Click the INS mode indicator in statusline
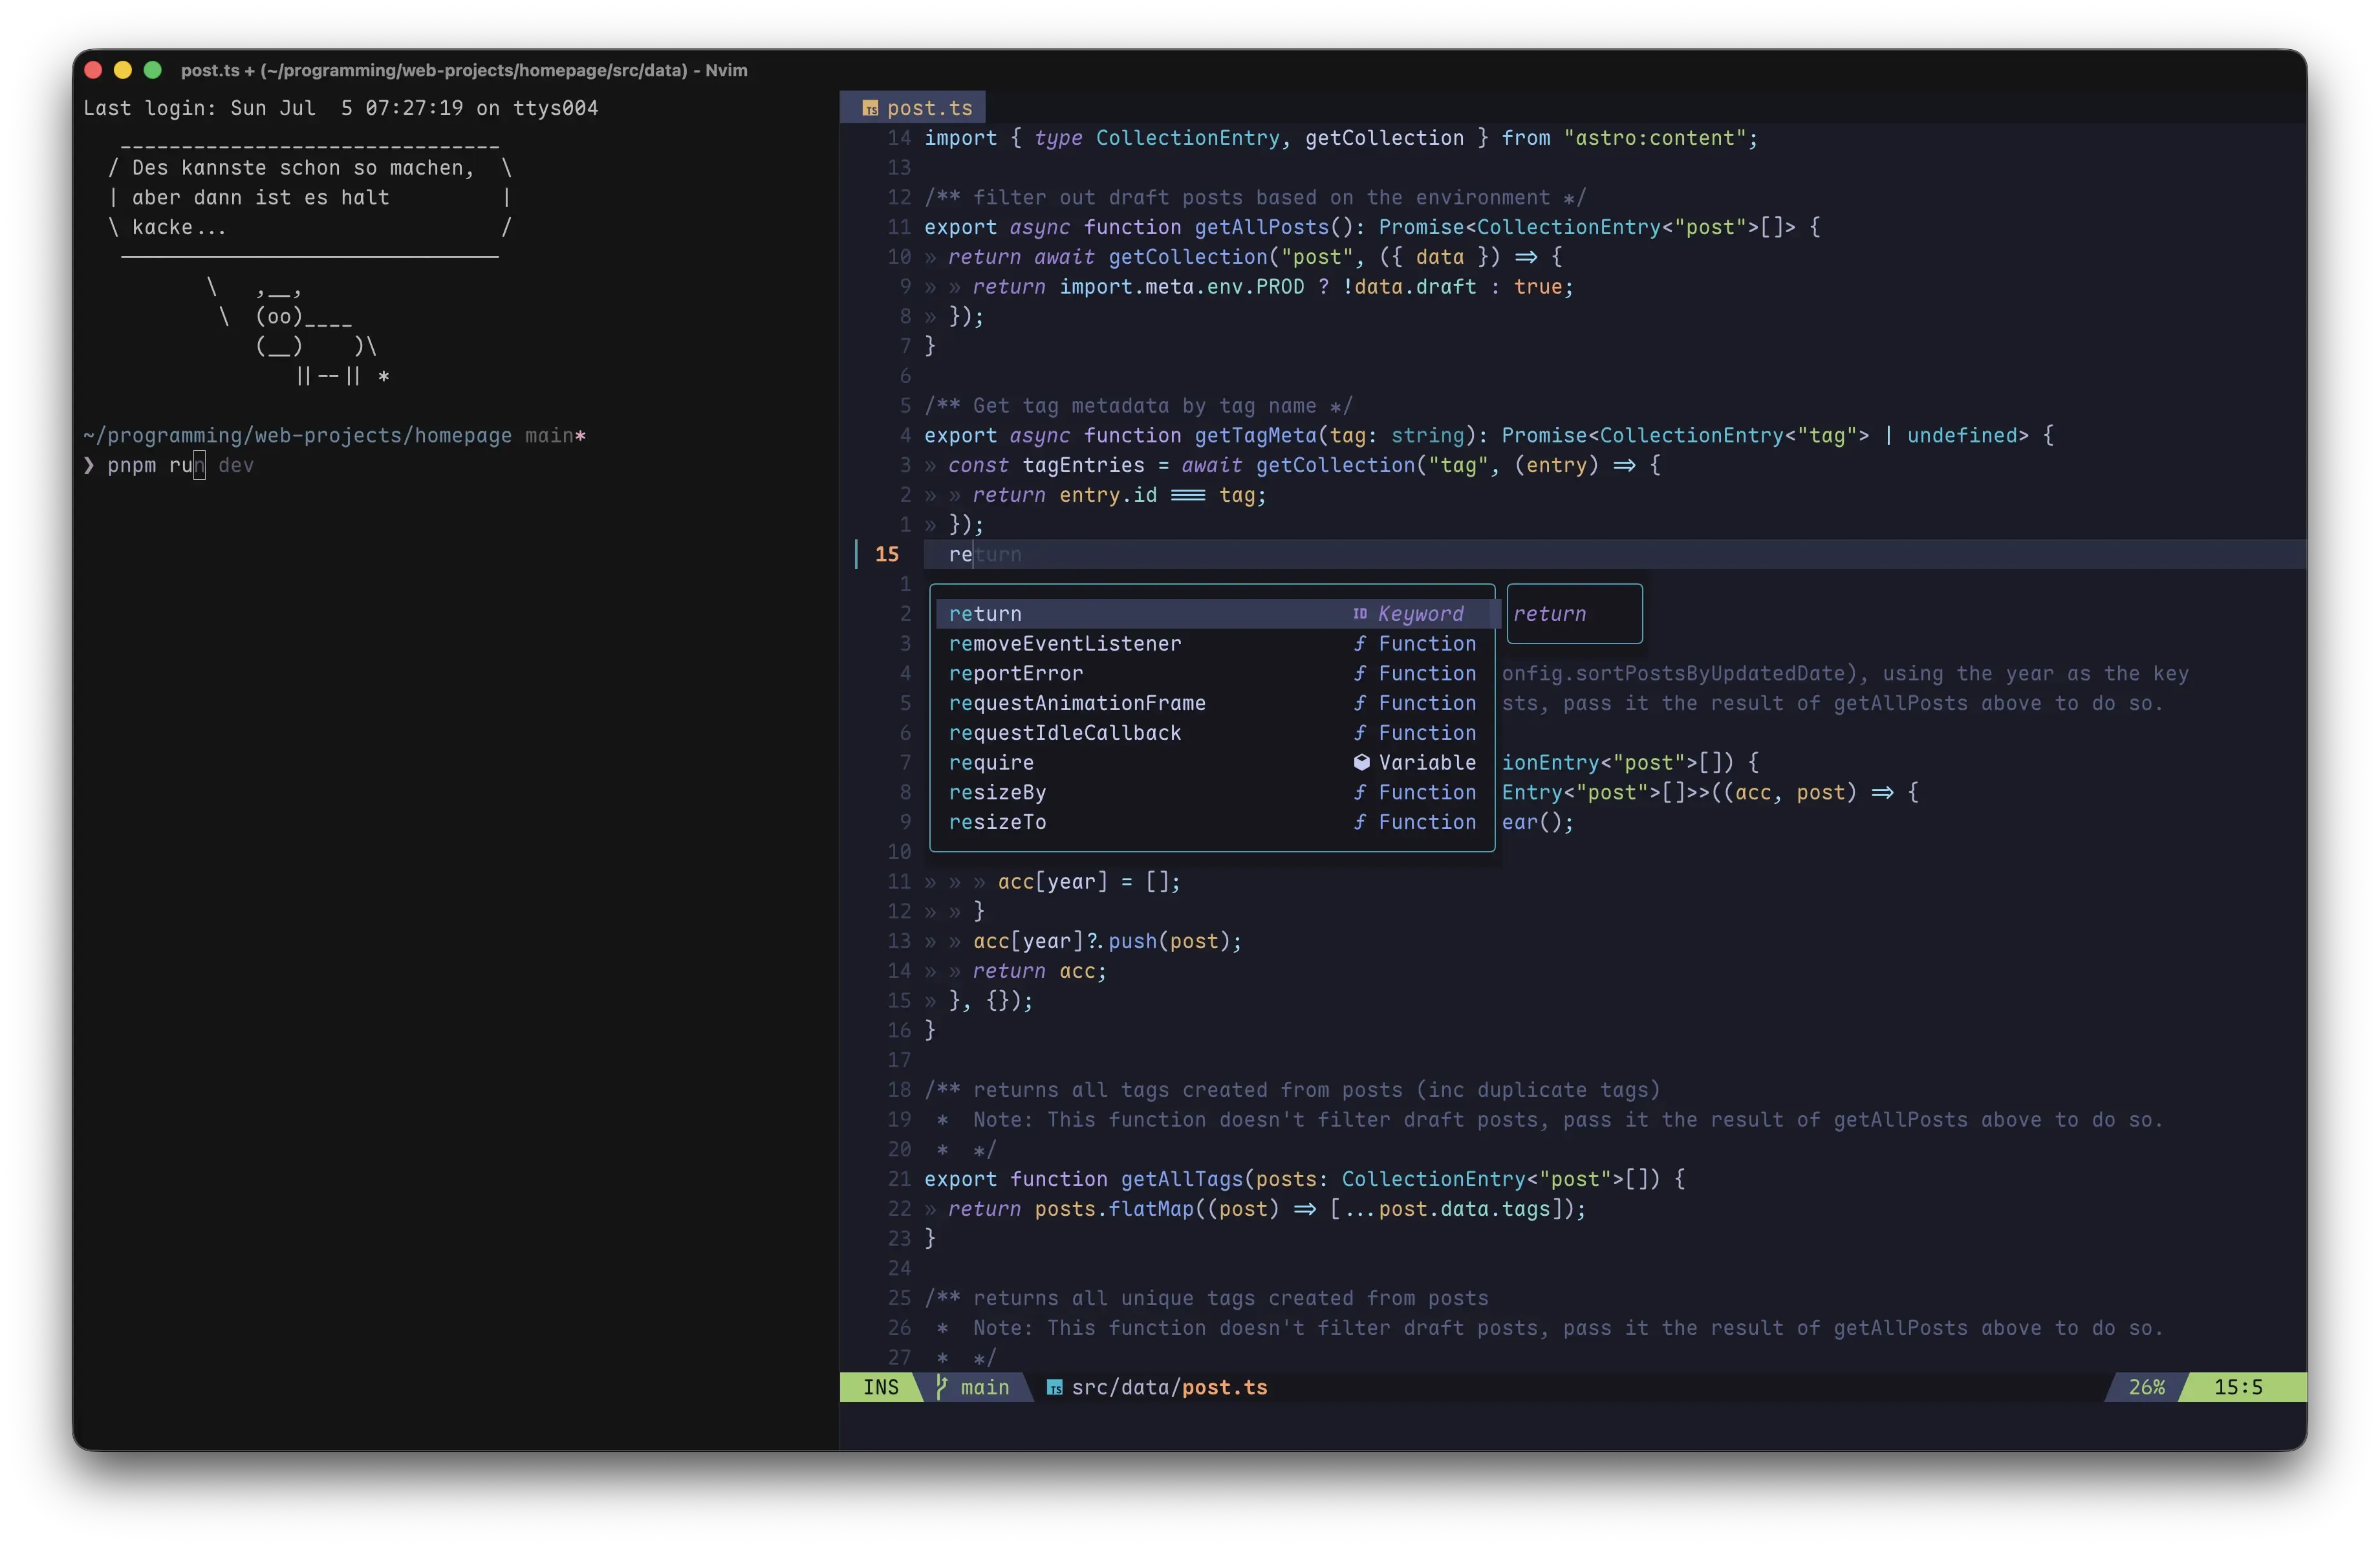2380x1547 pixels. click(880, 1388)
